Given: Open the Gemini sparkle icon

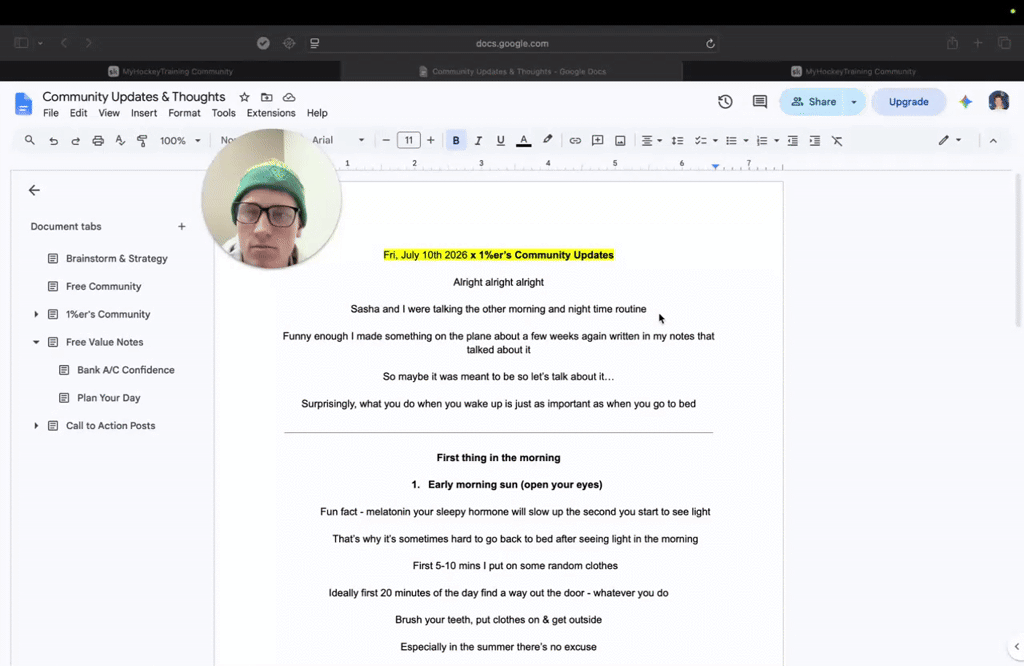Looking at the screenshot, I should 965,102.
